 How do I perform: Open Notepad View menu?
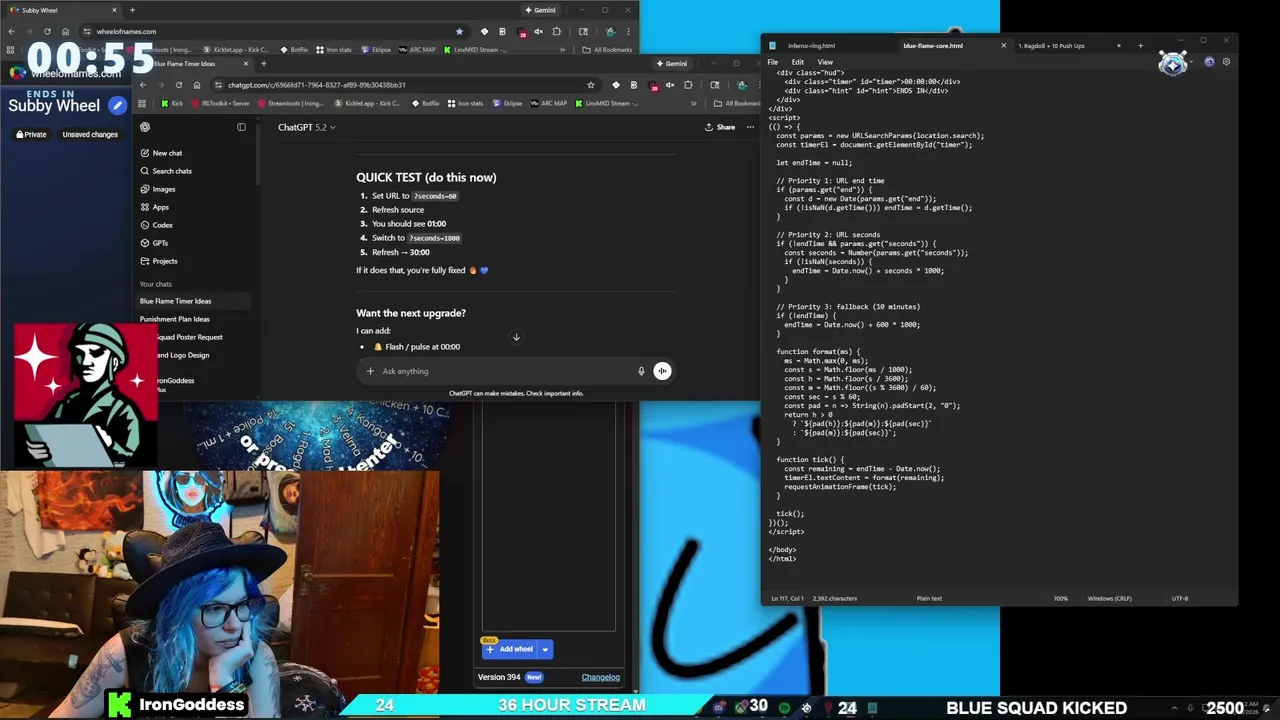coord(825,62)
